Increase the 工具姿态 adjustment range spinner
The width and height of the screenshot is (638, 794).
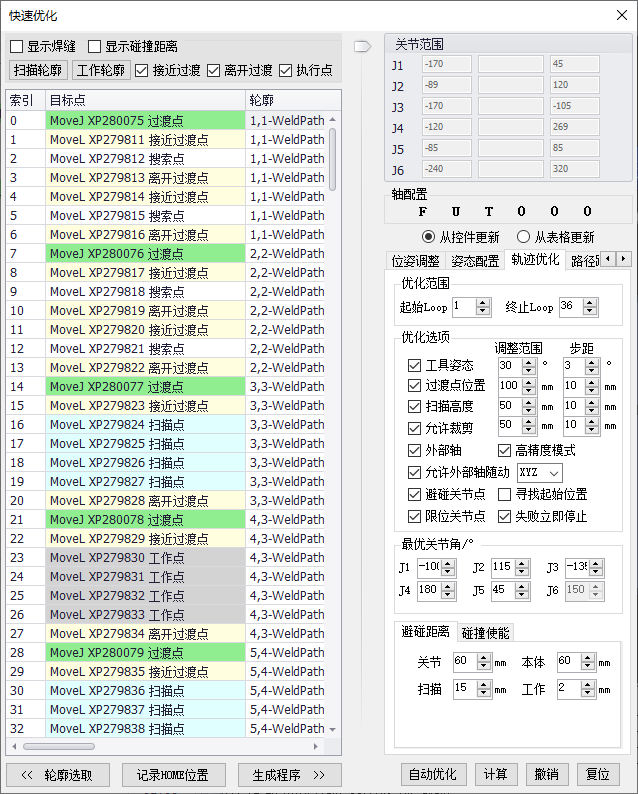[x=533, y=362]
